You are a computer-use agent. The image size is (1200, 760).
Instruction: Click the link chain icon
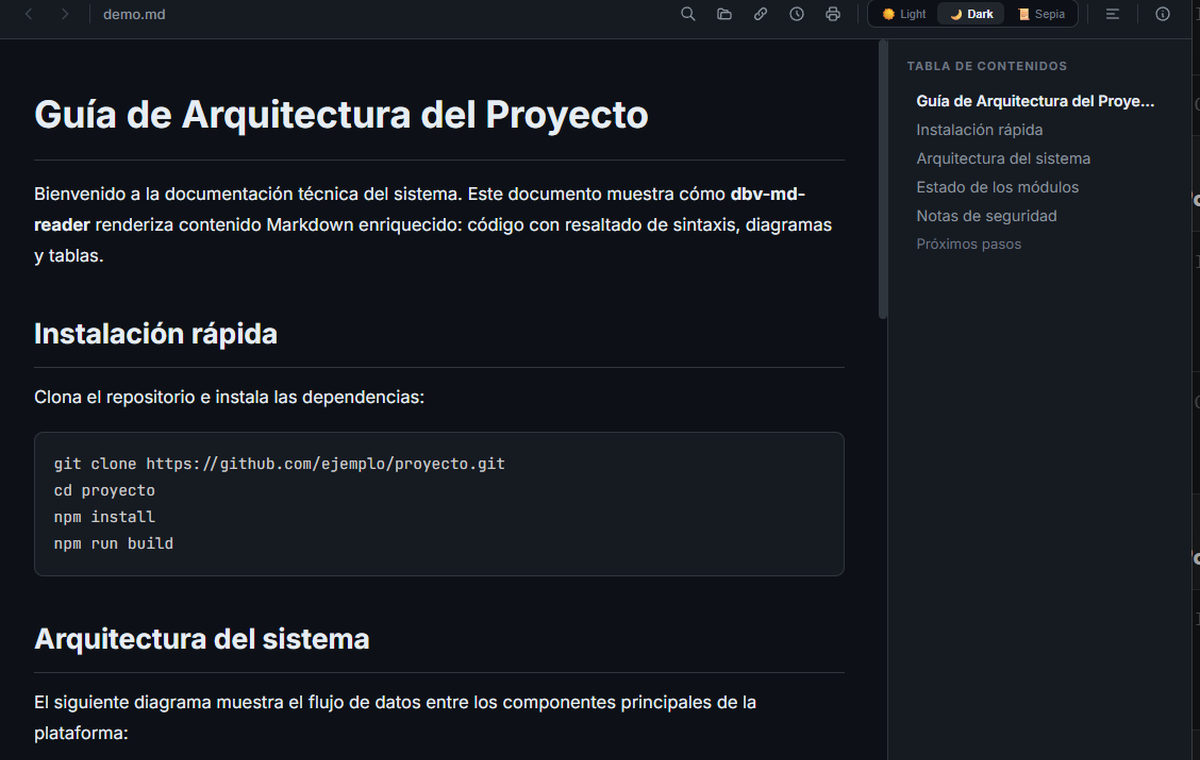coord(761,14)
